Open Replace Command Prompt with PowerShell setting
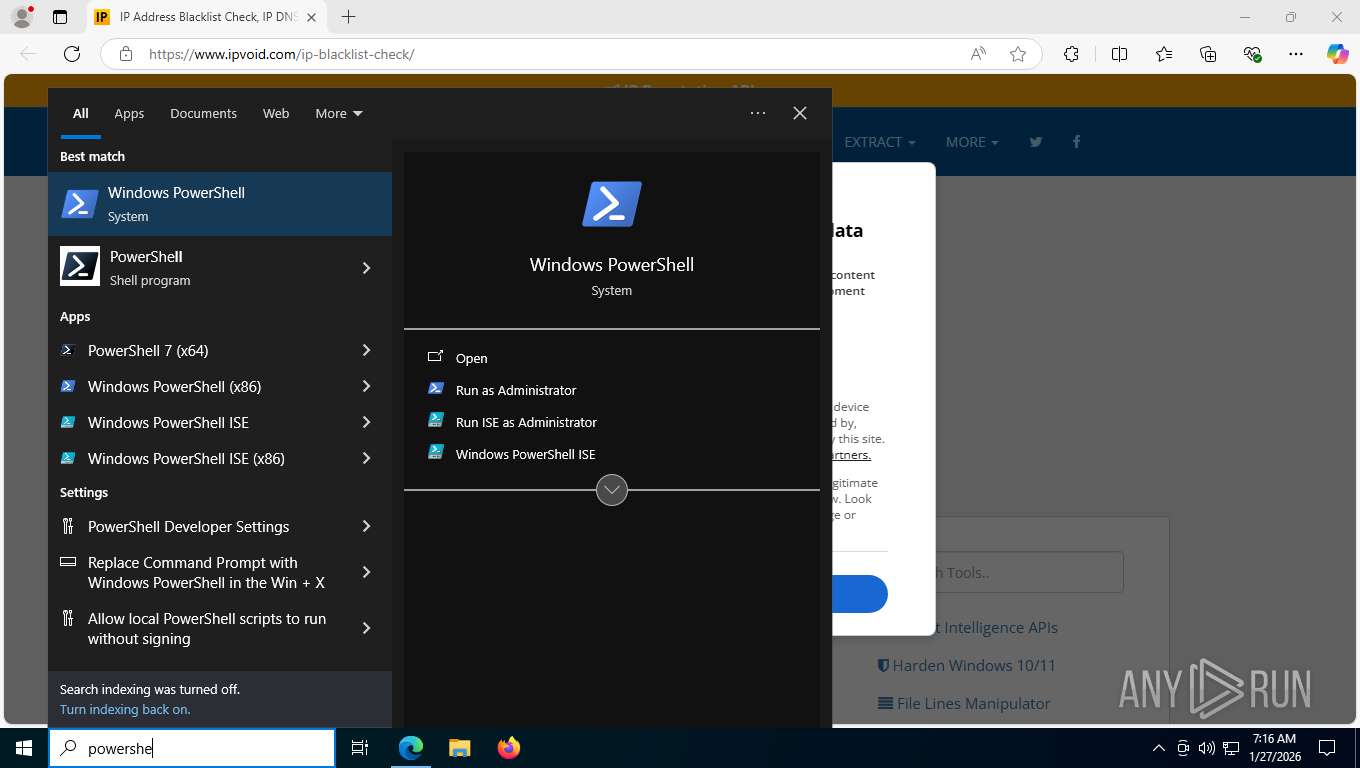1360x768 pixels. 195,572
